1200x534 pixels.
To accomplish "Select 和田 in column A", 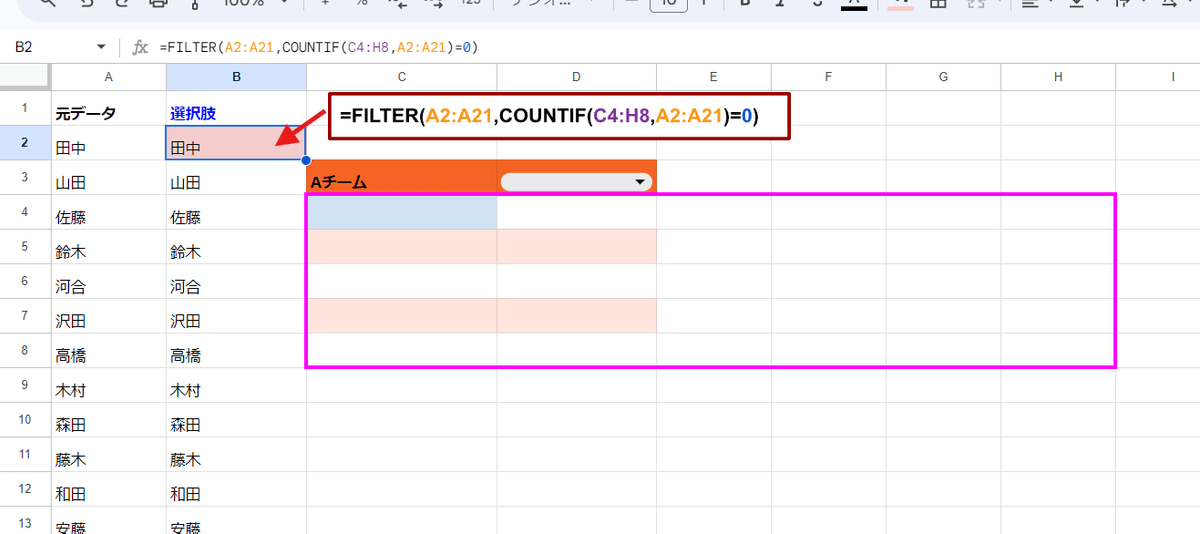I will point(109,490).
